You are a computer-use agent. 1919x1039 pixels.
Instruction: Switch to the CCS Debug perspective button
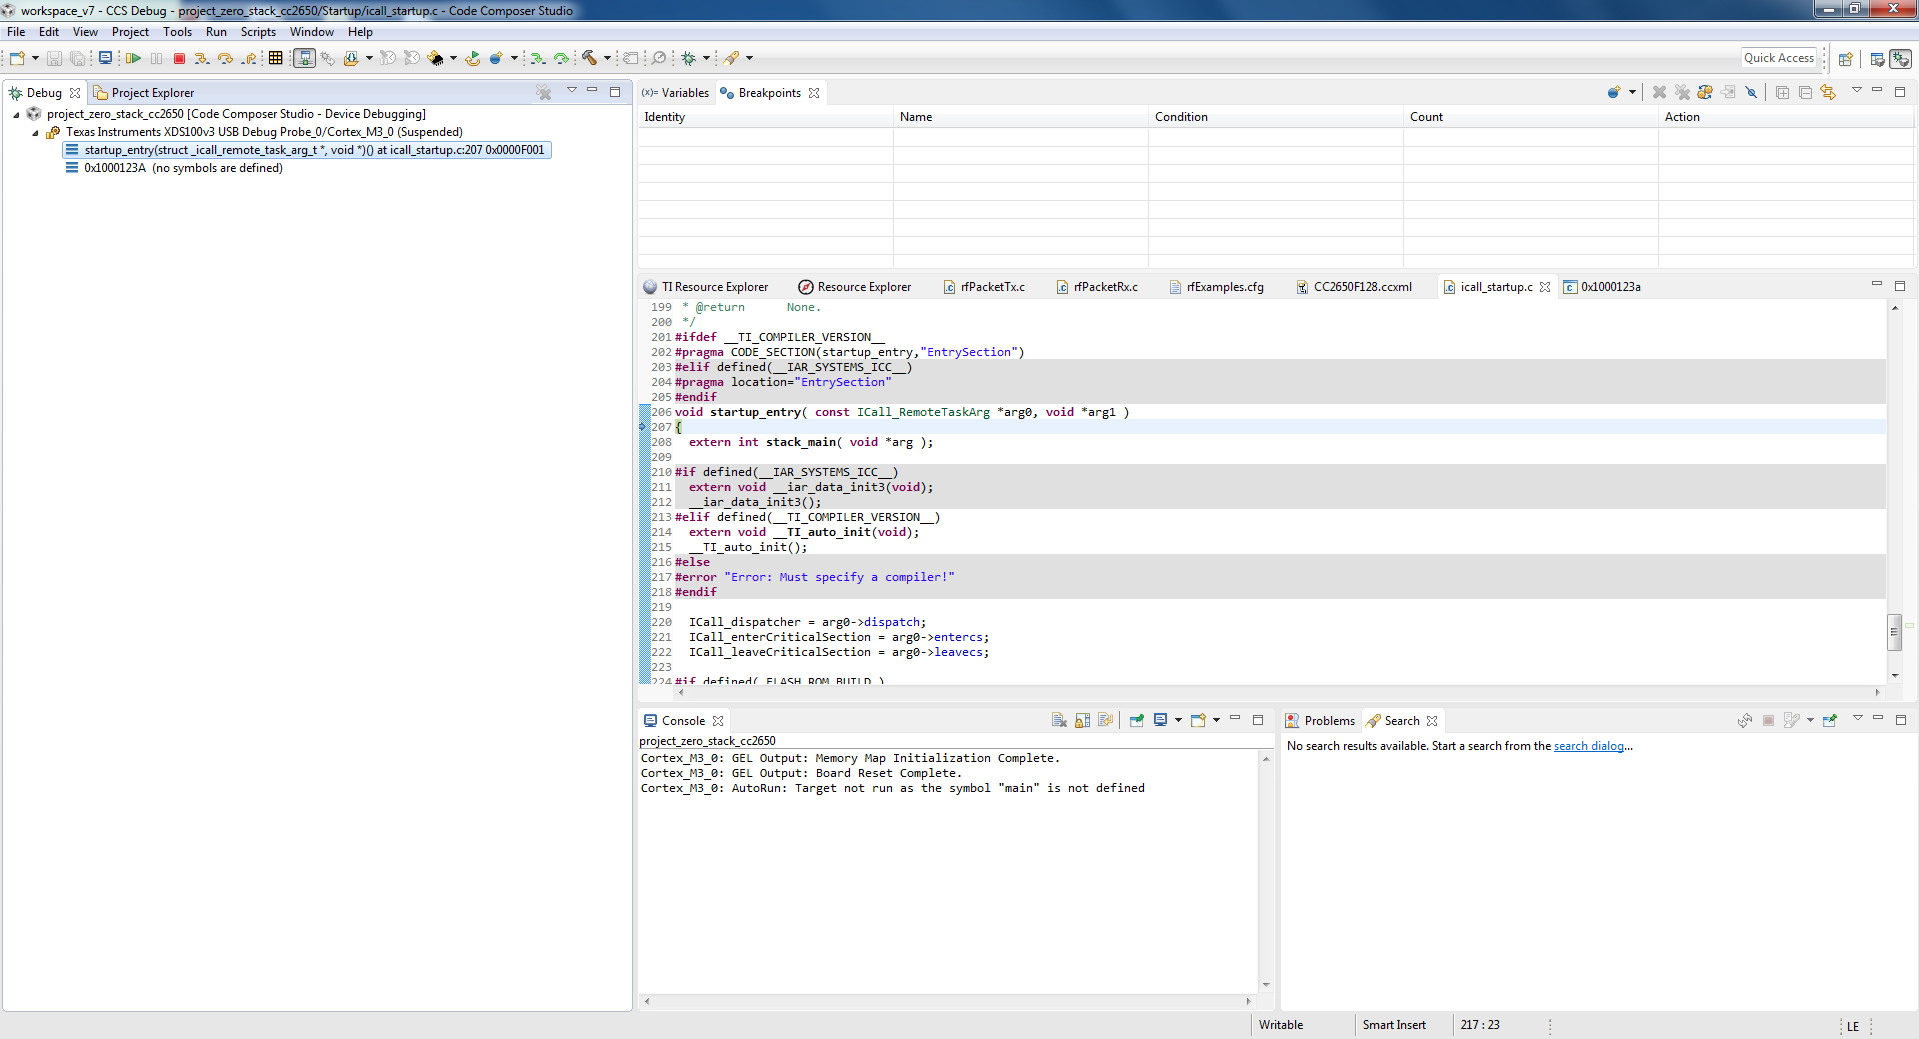coord(1900,59)
